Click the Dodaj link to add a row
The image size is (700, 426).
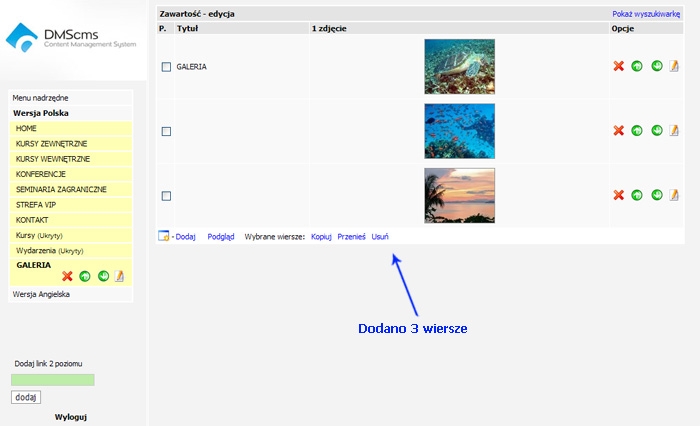pyautogui.click(x=185, y=237)
